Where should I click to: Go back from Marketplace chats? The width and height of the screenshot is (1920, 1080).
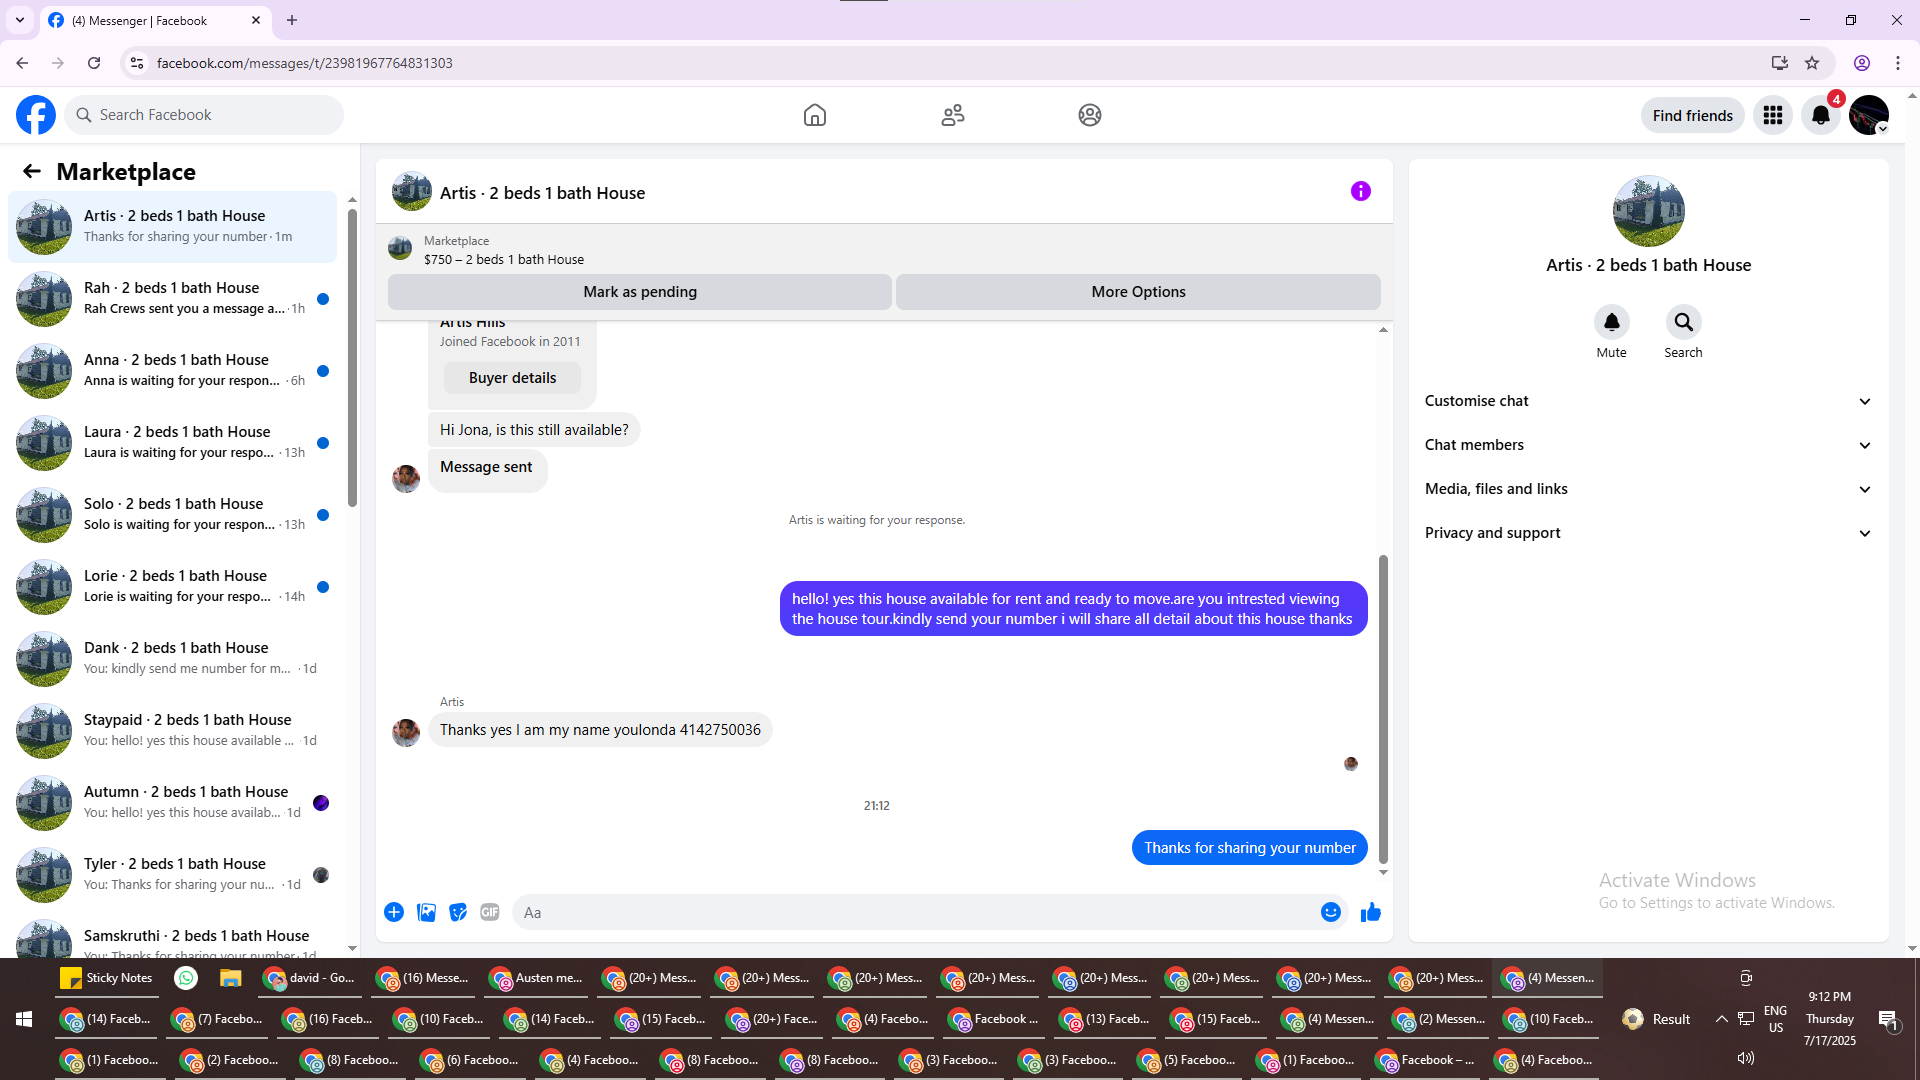[x=32, y=172]
